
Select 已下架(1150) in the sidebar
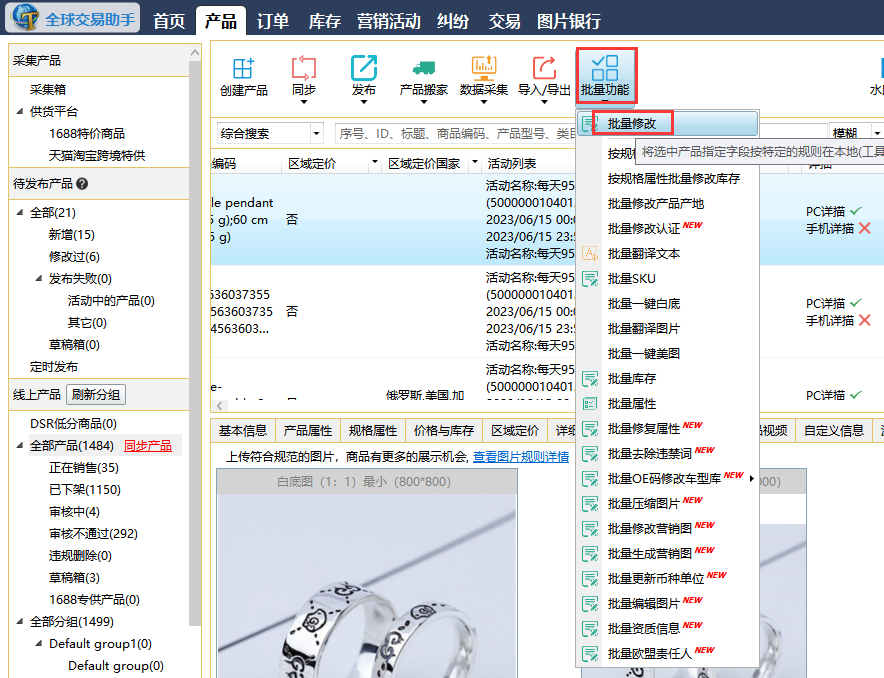click(x=85, y=490)
